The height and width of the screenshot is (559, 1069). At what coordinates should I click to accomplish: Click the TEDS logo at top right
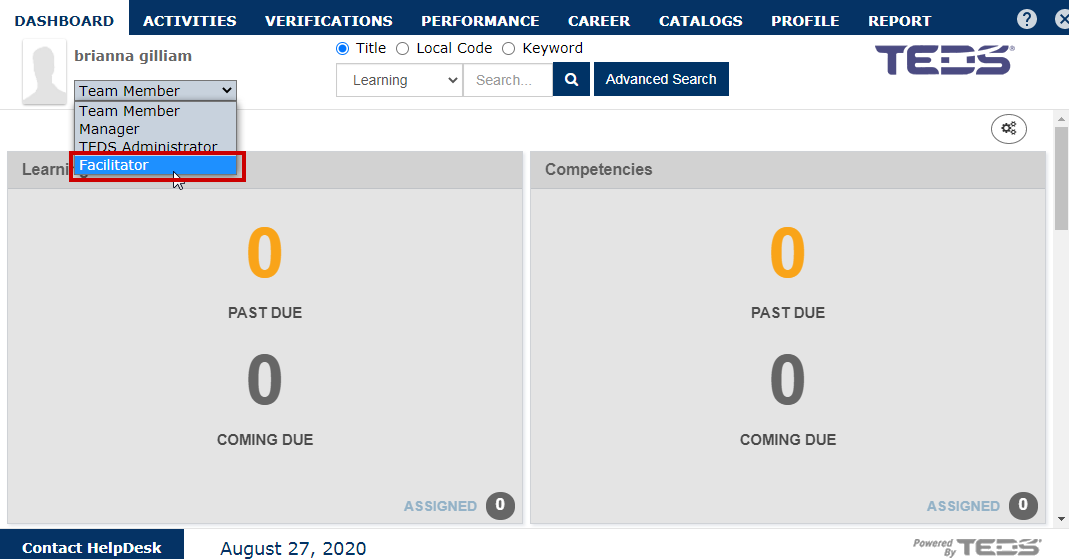tap(944, 60)
